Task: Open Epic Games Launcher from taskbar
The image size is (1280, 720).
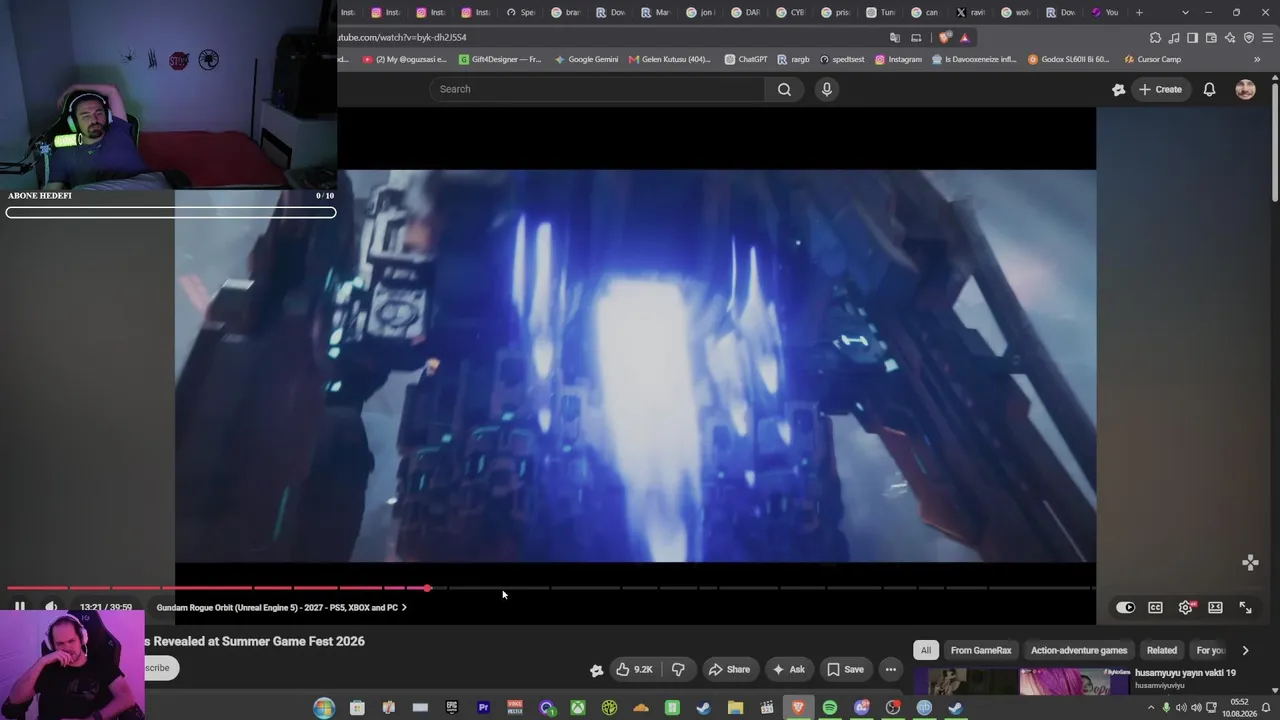Action: point(452,708)
